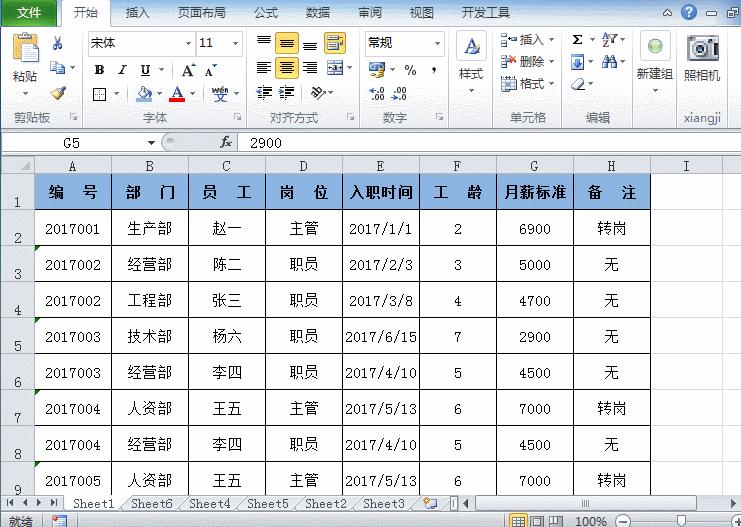This screenshot has height=527, width=741.
Task: Select the Format Painter brush
Action: (x=58, y=93)
